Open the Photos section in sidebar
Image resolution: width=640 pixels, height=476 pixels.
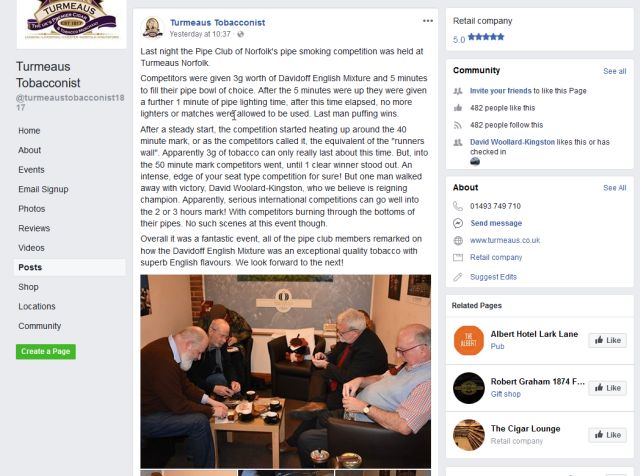32,209
